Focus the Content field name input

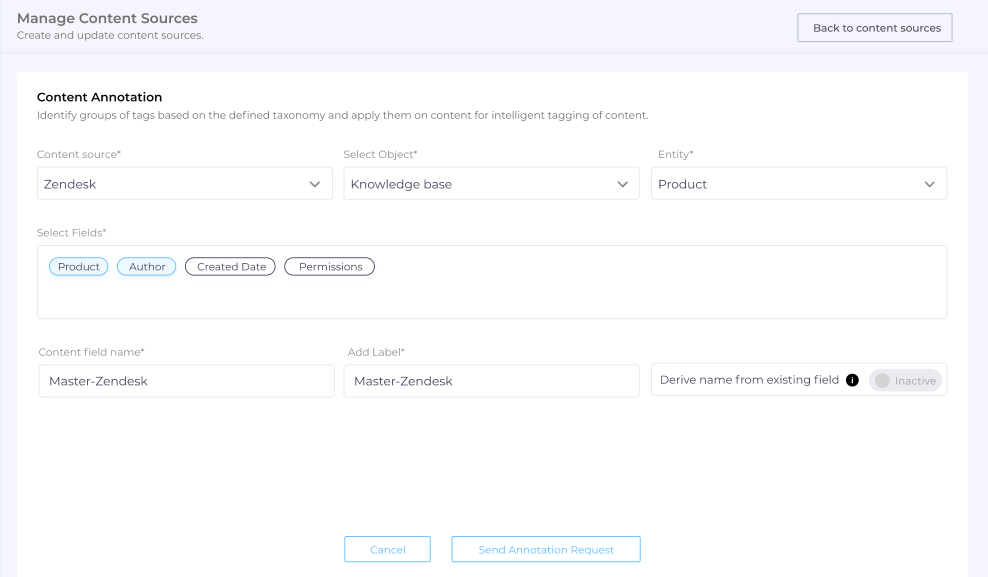pyautogui.click(x=186, y=381)
